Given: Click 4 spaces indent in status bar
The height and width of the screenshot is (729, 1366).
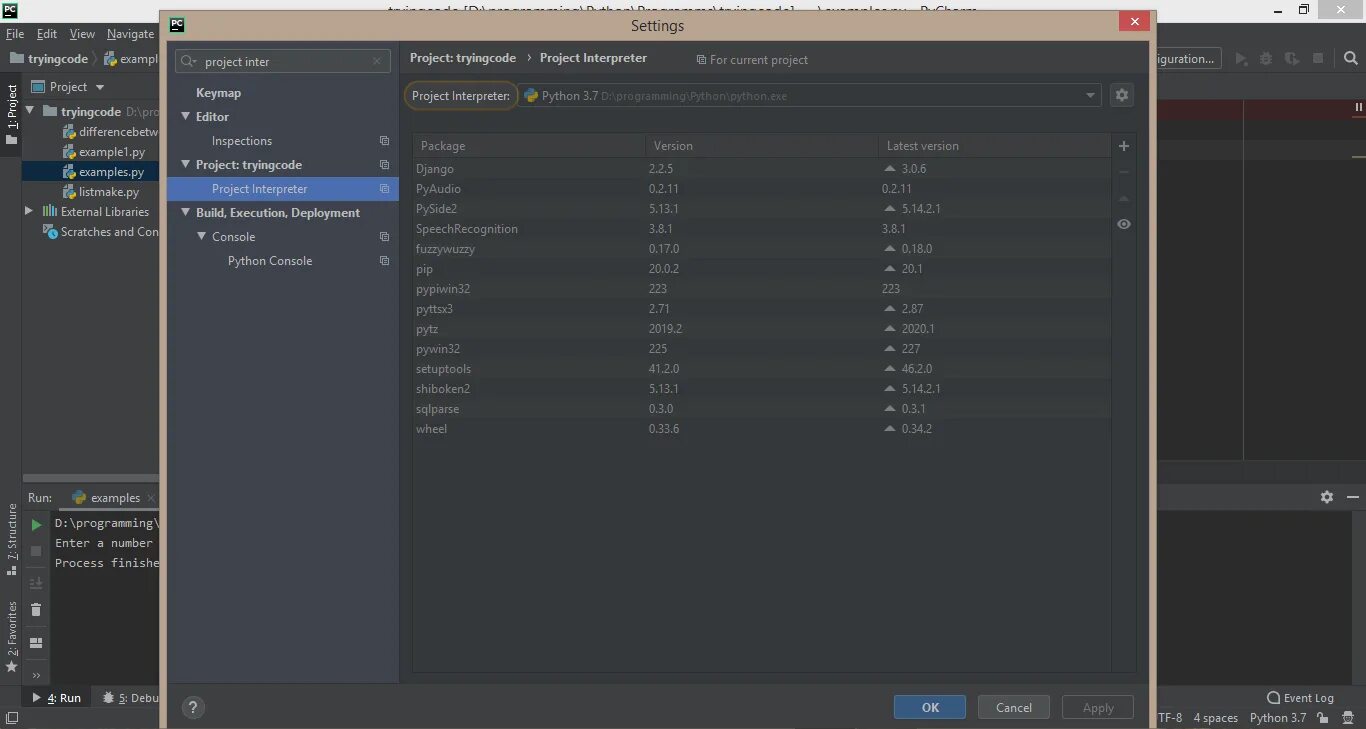Looking at the screenshot, I should pyautogui.click(x=1215, y=717).
